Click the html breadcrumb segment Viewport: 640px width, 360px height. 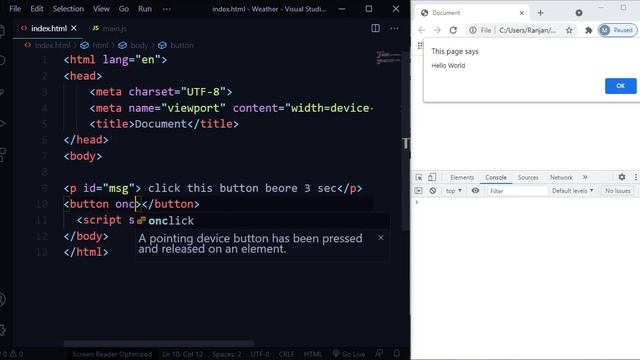[x=95, y=45]
